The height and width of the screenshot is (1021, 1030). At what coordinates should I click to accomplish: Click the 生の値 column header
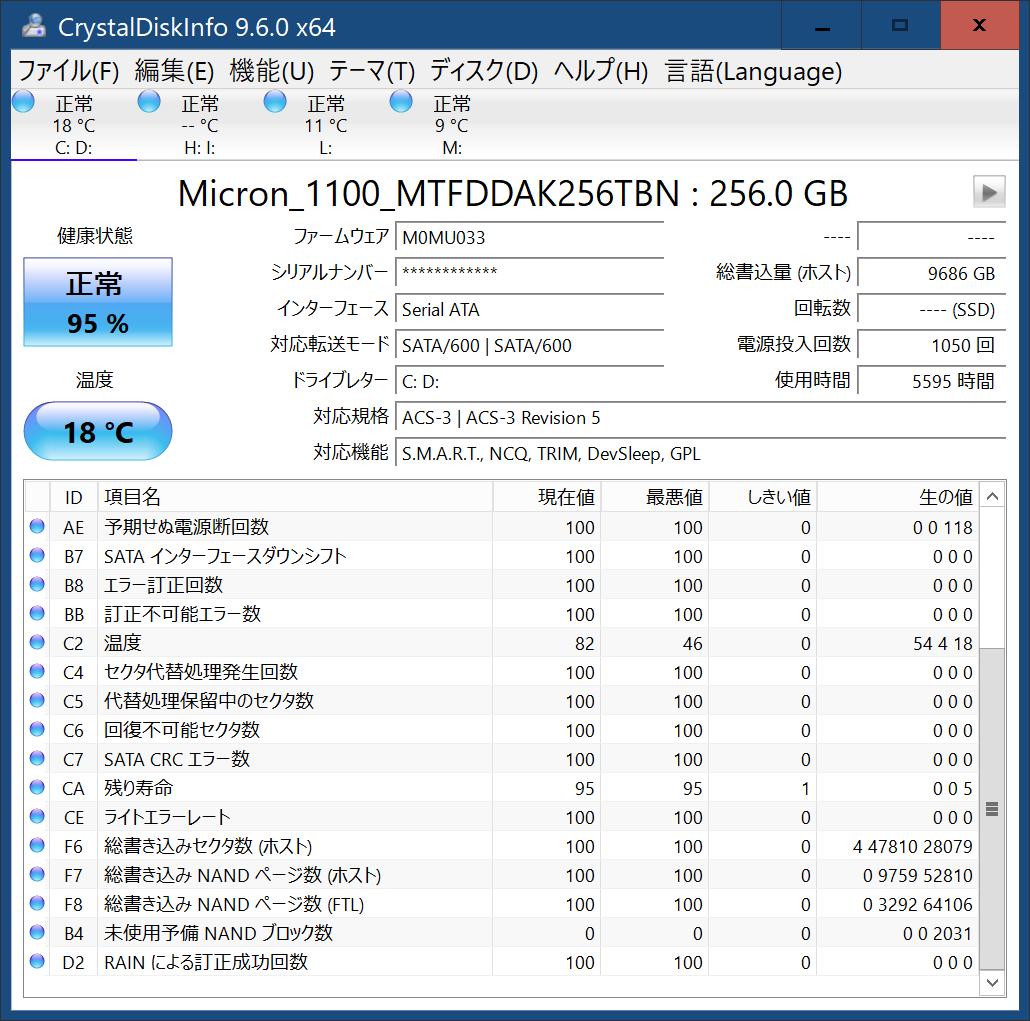pyautogui.click(x=897, y=497)
